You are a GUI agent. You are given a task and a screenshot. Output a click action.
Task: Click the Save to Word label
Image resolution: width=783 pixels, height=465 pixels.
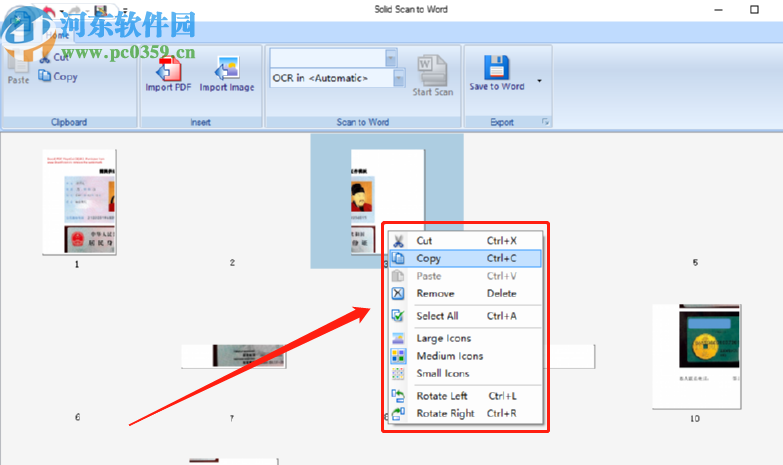point(497,86)
